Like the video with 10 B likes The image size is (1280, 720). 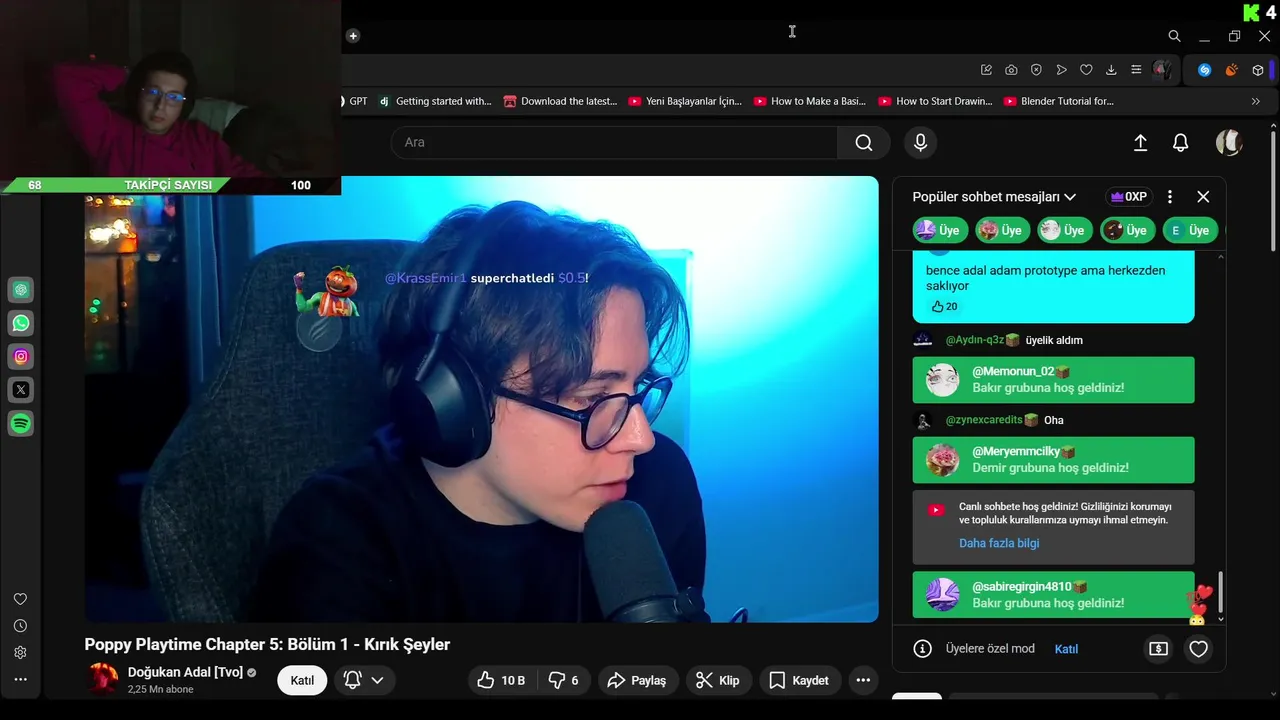[501, 680]
